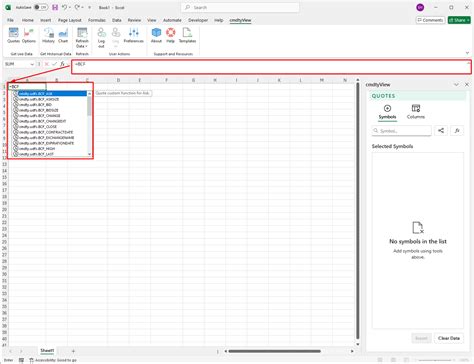Select the BCF_EXCHANGENAME function suggestion
Image resolution: width=474 pixels, height=364 pixels.
50,138
